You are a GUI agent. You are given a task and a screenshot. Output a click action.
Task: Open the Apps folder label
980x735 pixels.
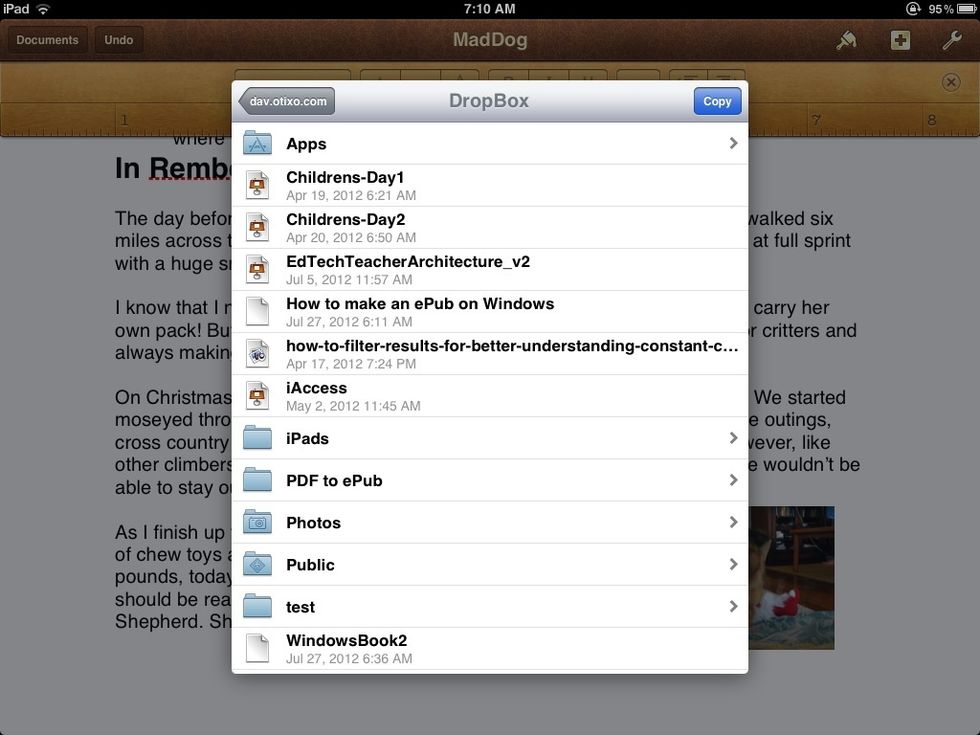tap(306, 144)
